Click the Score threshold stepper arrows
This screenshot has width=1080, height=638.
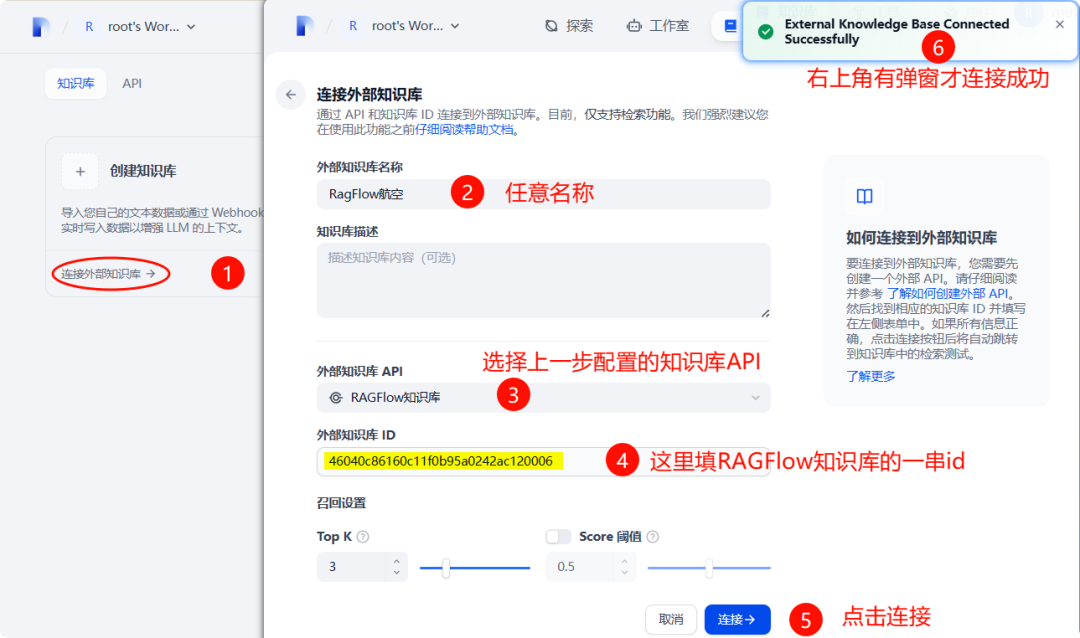tap(624, 567)
